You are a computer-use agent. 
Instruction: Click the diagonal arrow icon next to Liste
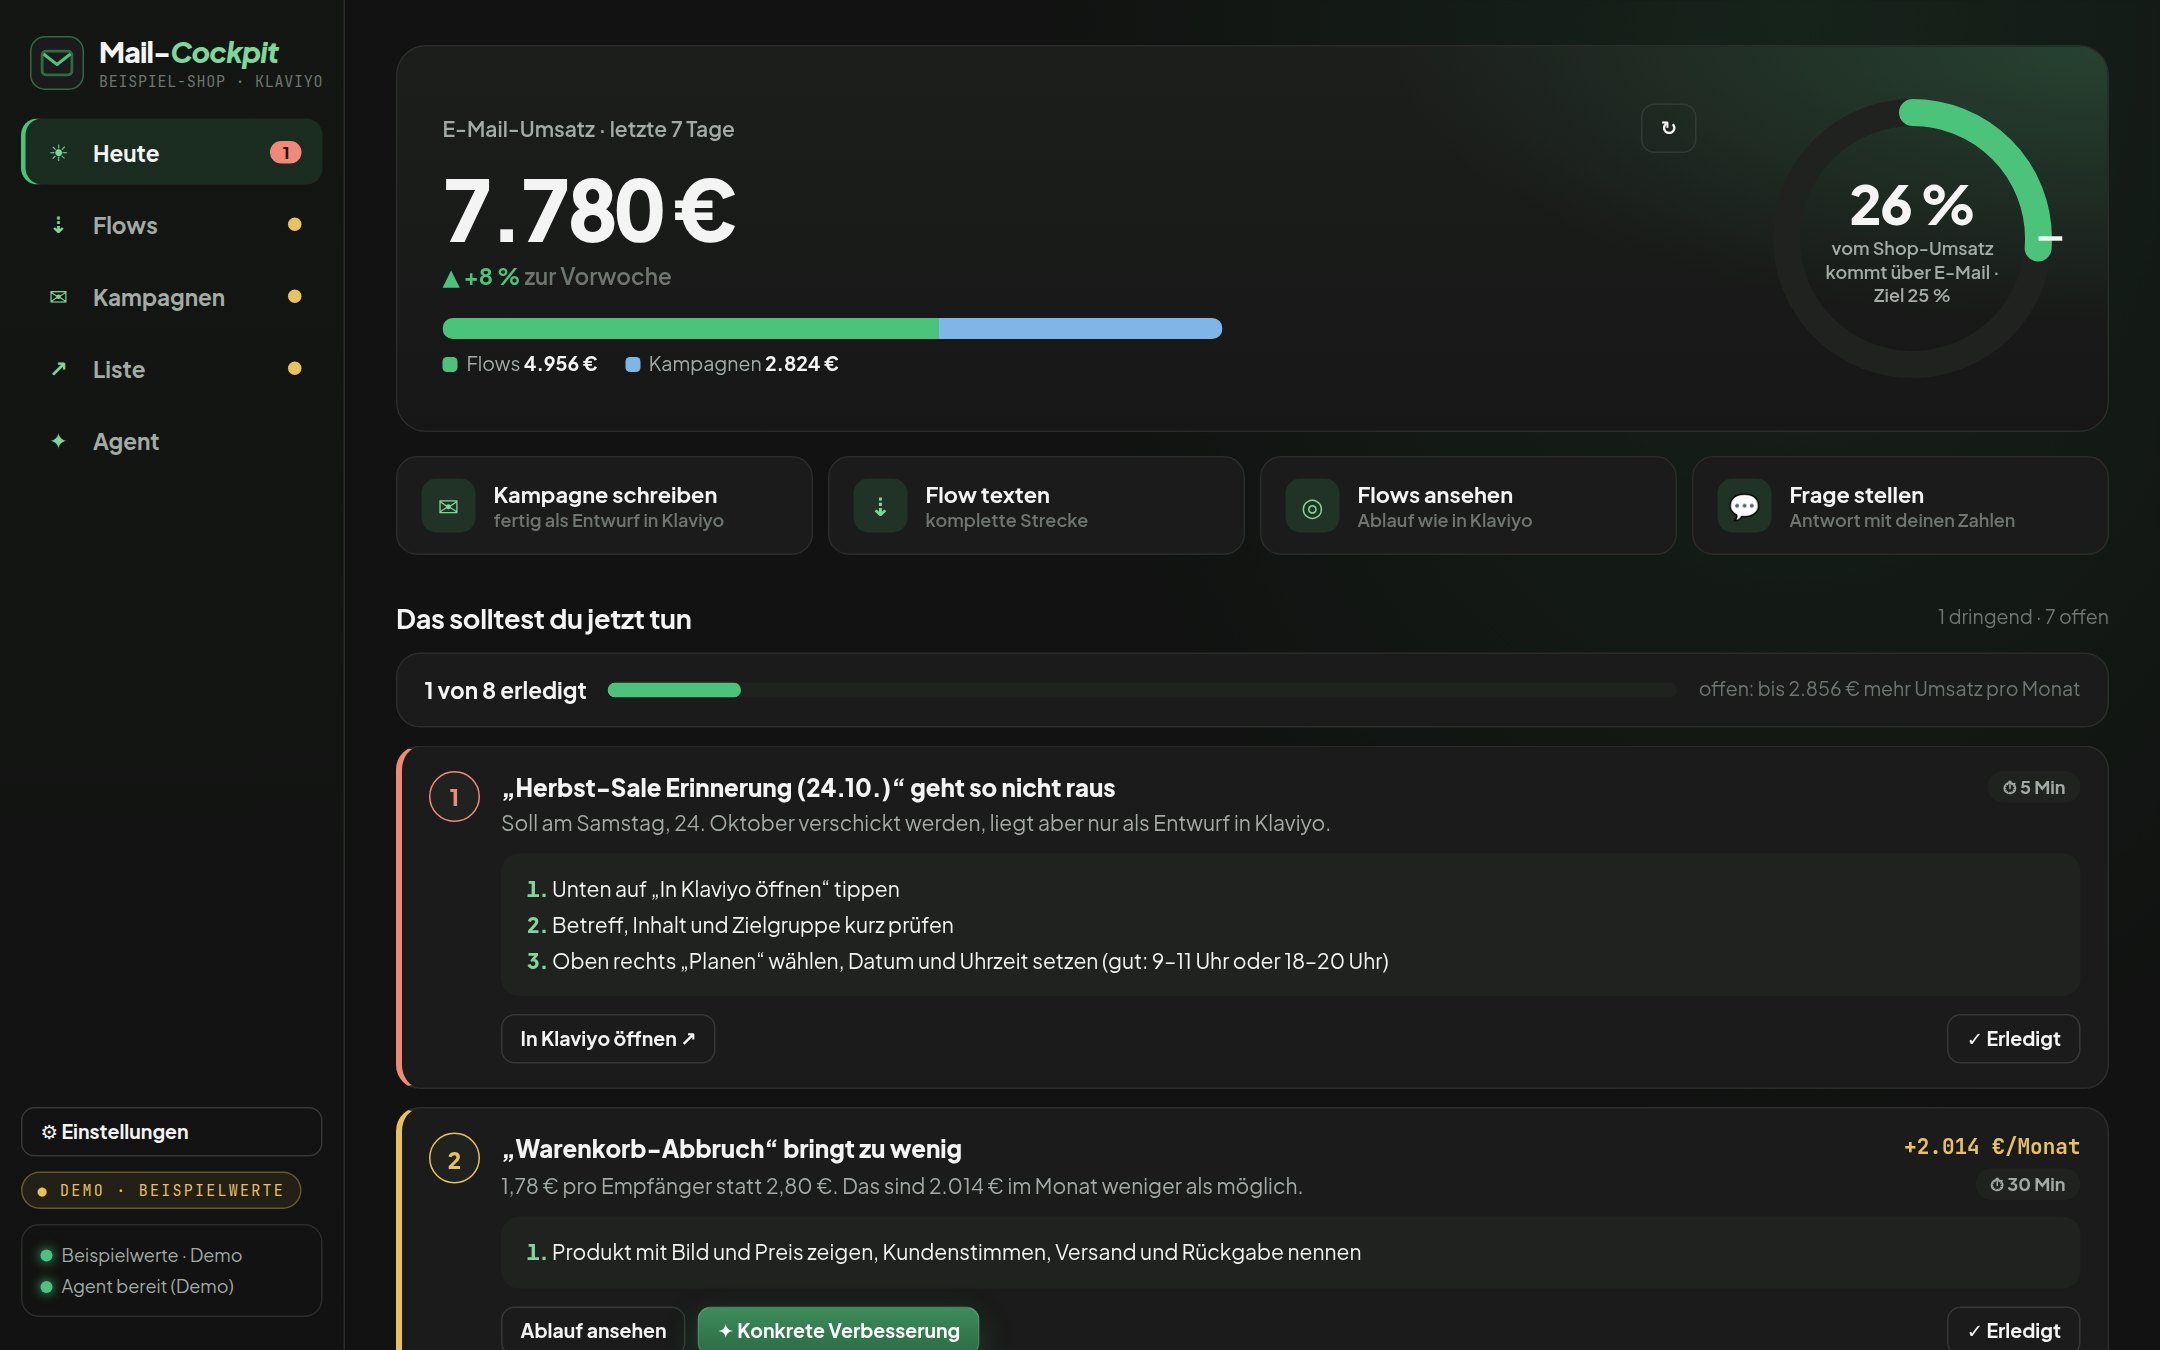59,369
